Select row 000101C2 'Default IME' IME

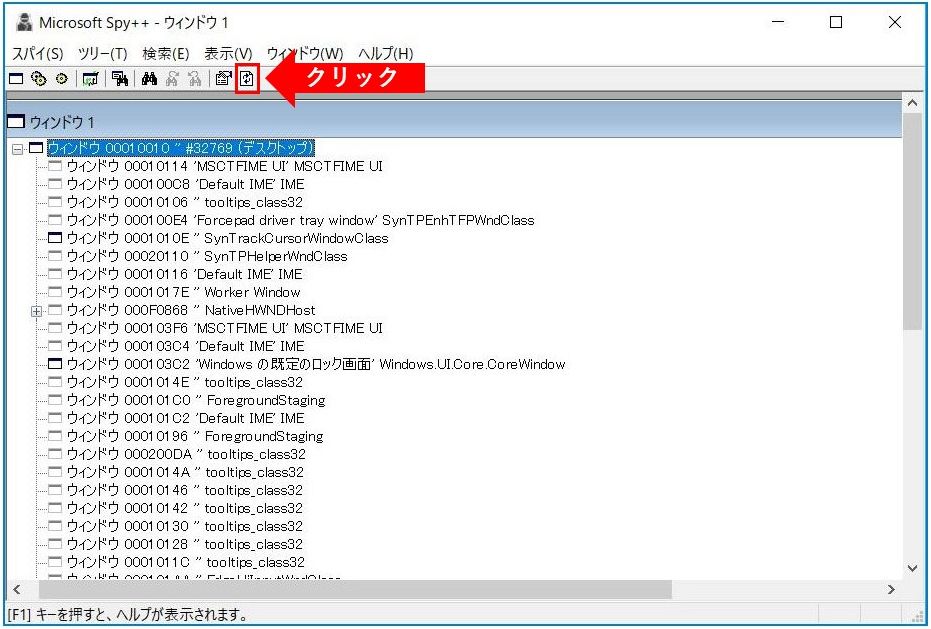click(x=185, y=418)
